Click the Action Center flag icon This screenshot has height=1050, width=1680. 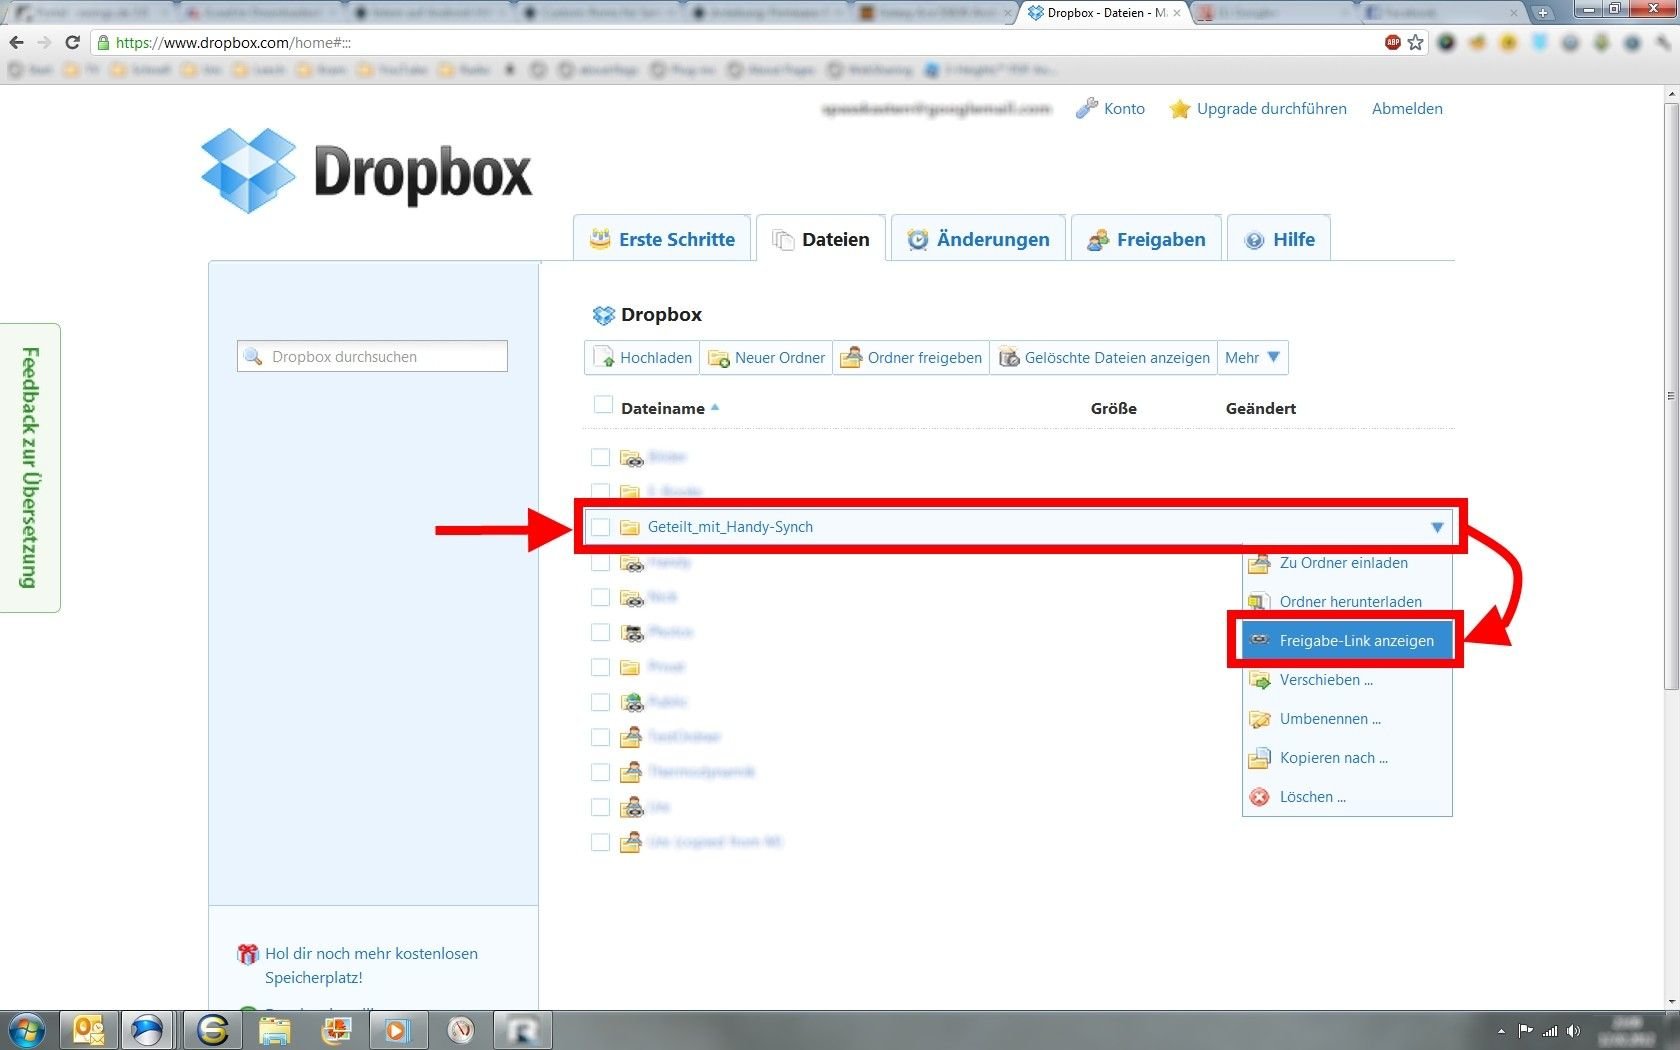1525,1030
